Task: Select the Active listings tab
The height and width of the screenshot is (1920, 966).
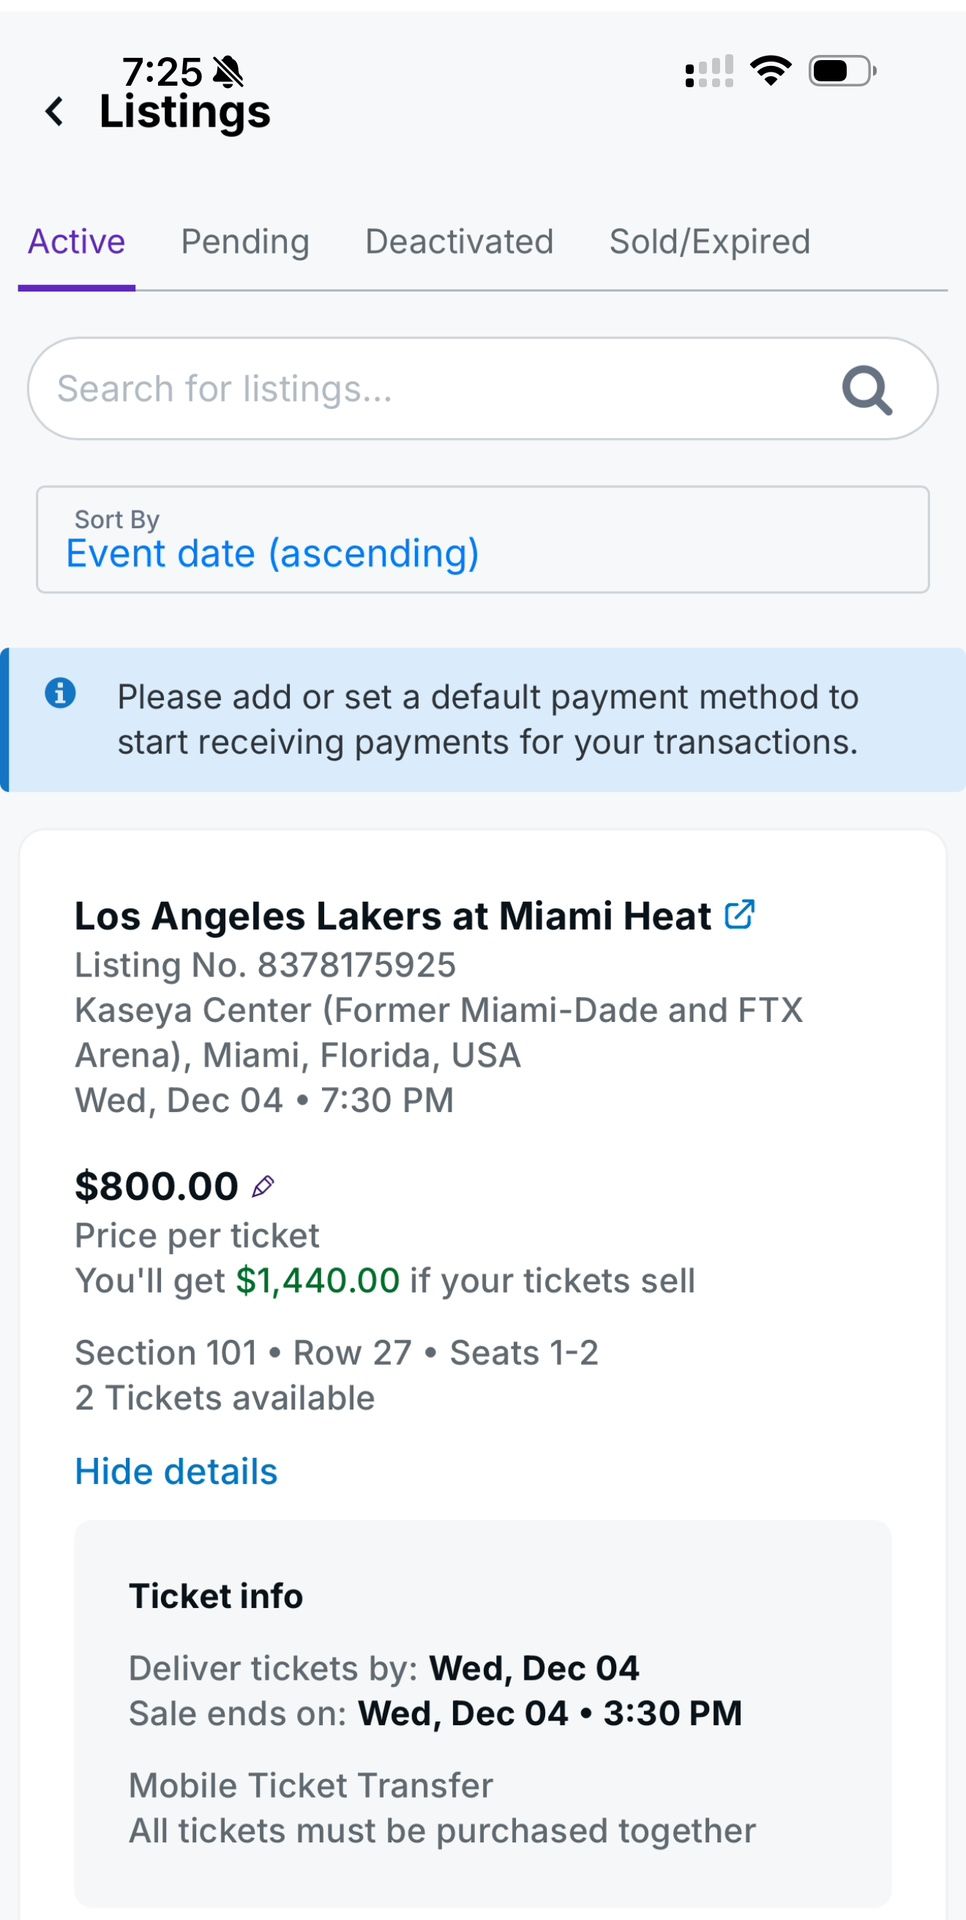Action: coord(76,242)
